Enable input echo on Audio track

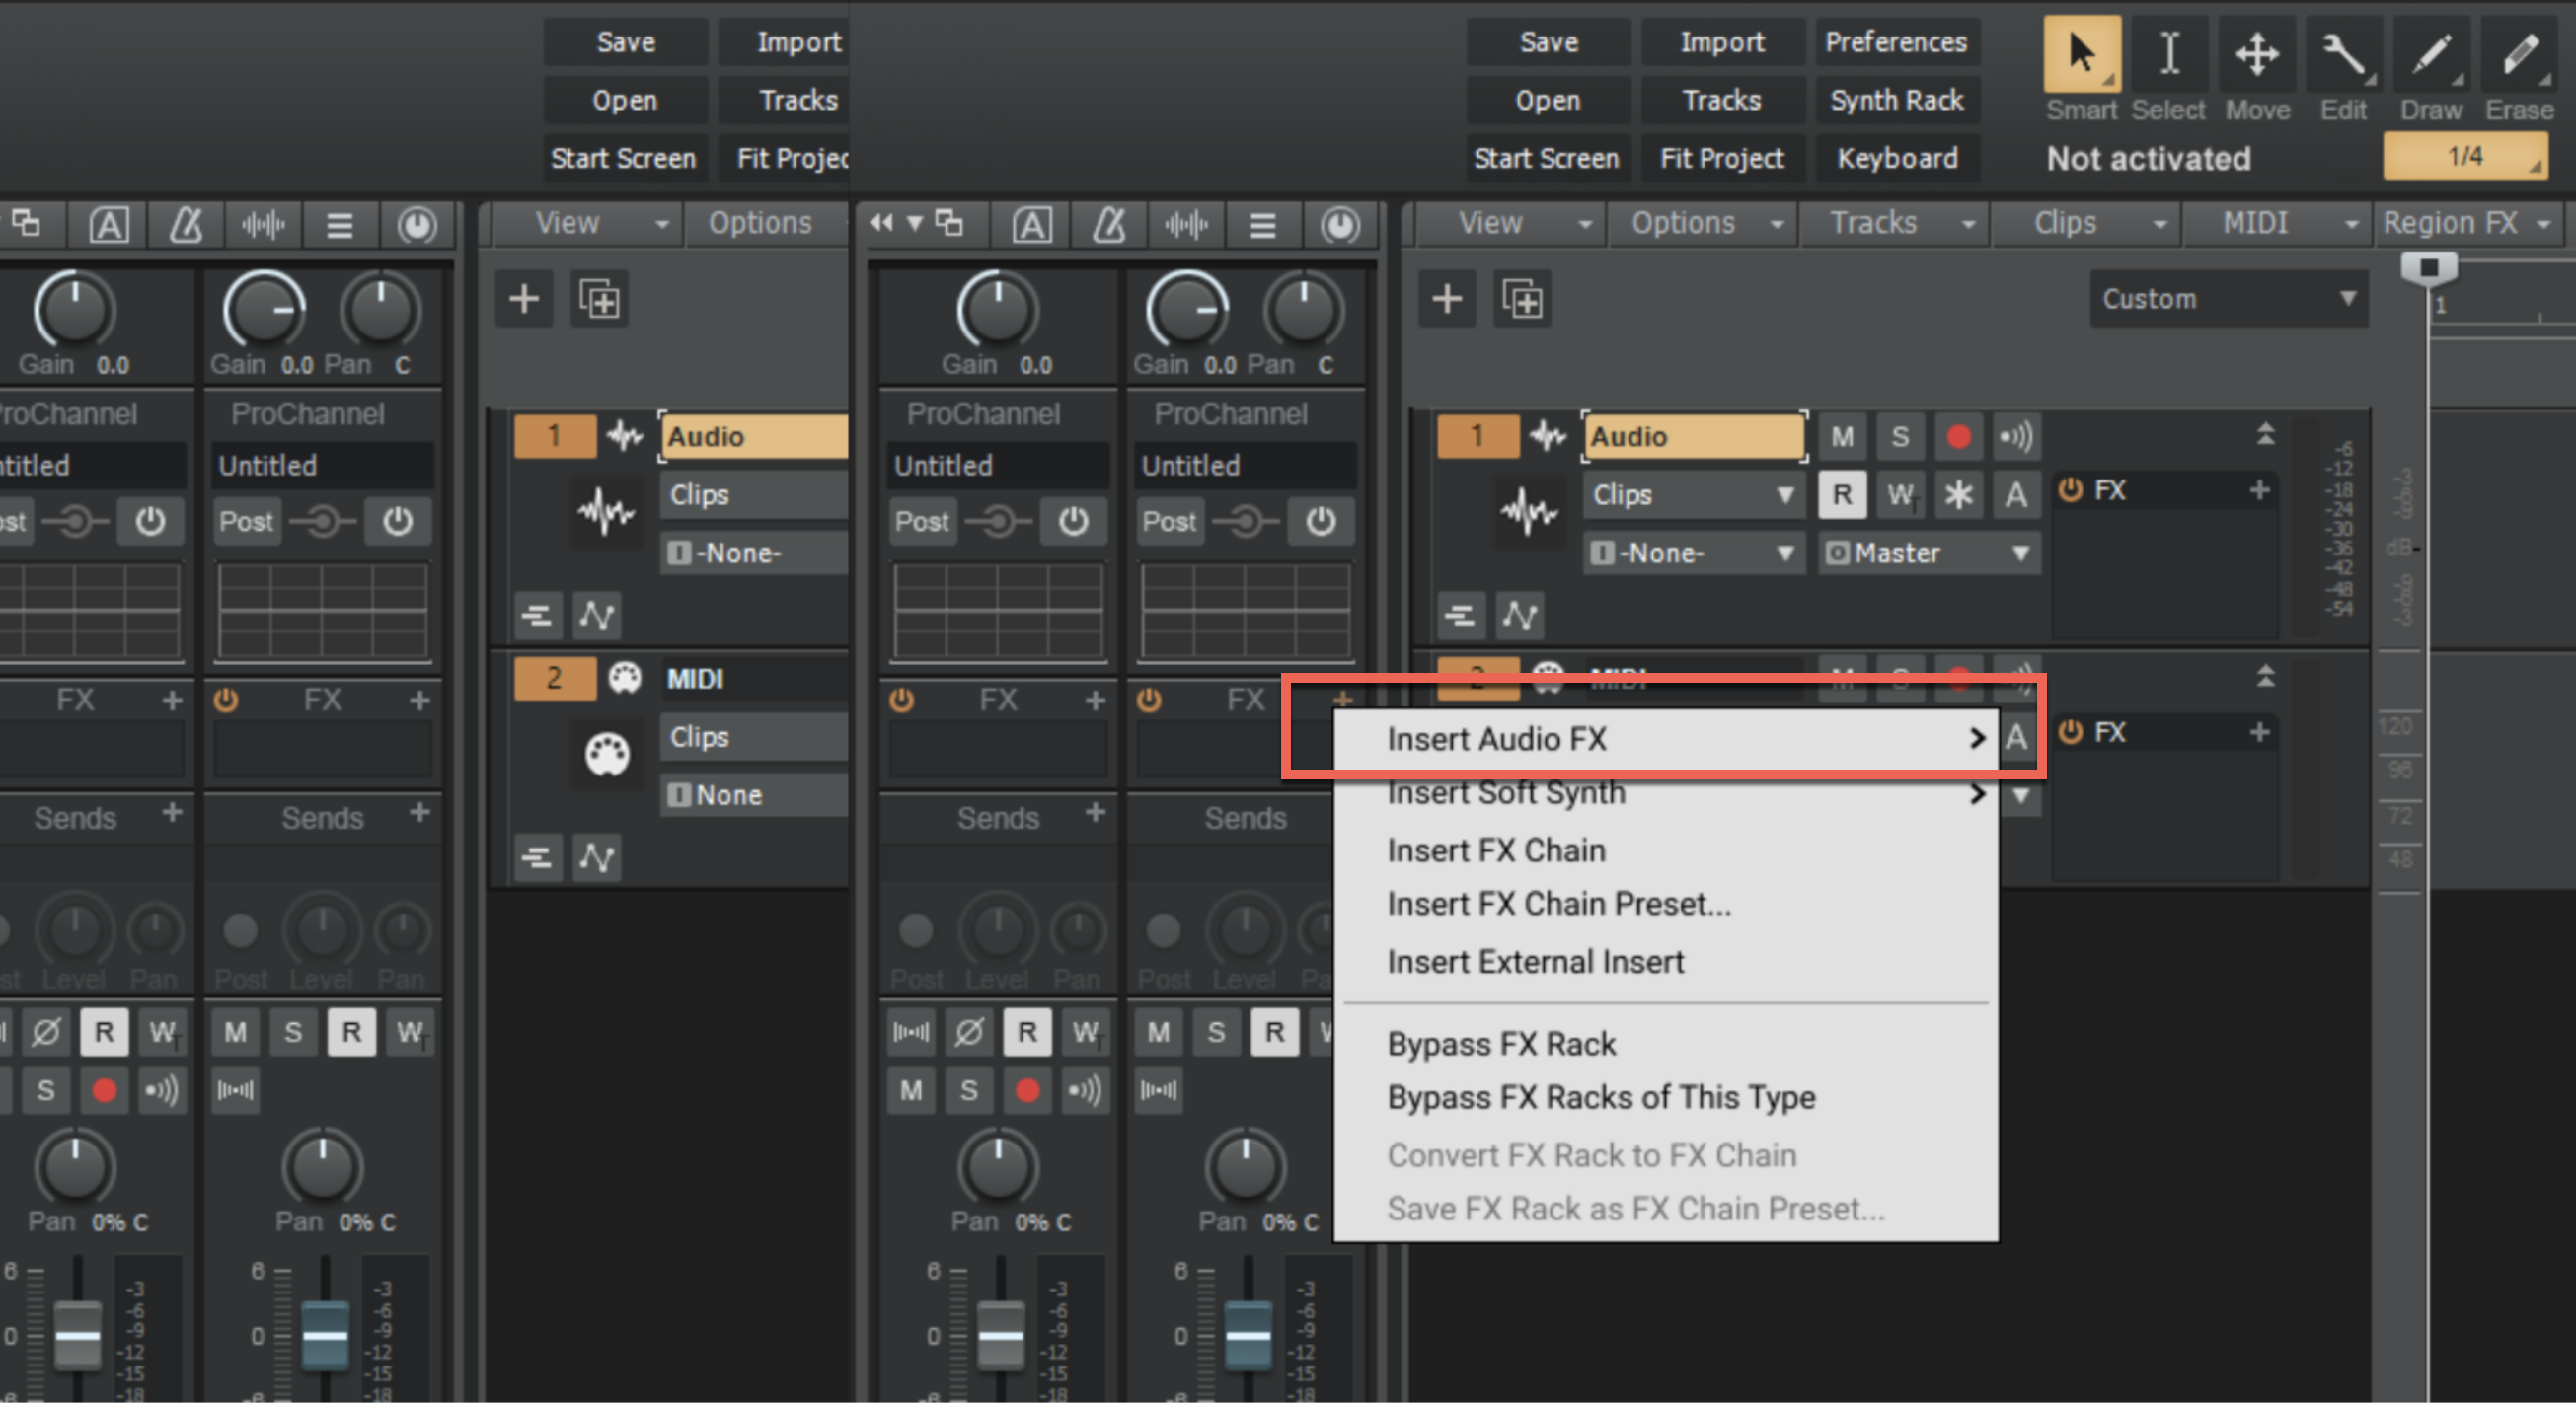(x=2015, y=437)
